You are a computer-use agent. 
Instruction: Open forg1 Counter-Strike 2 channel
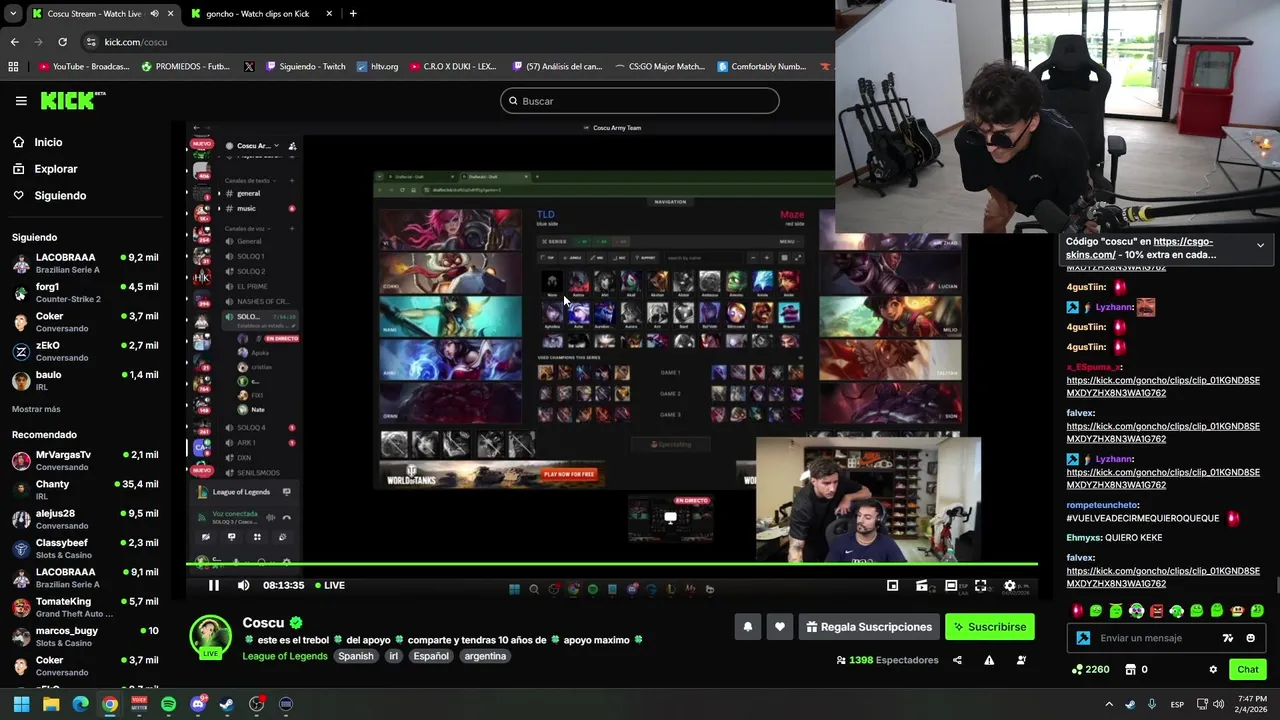(x=85, y=292)
